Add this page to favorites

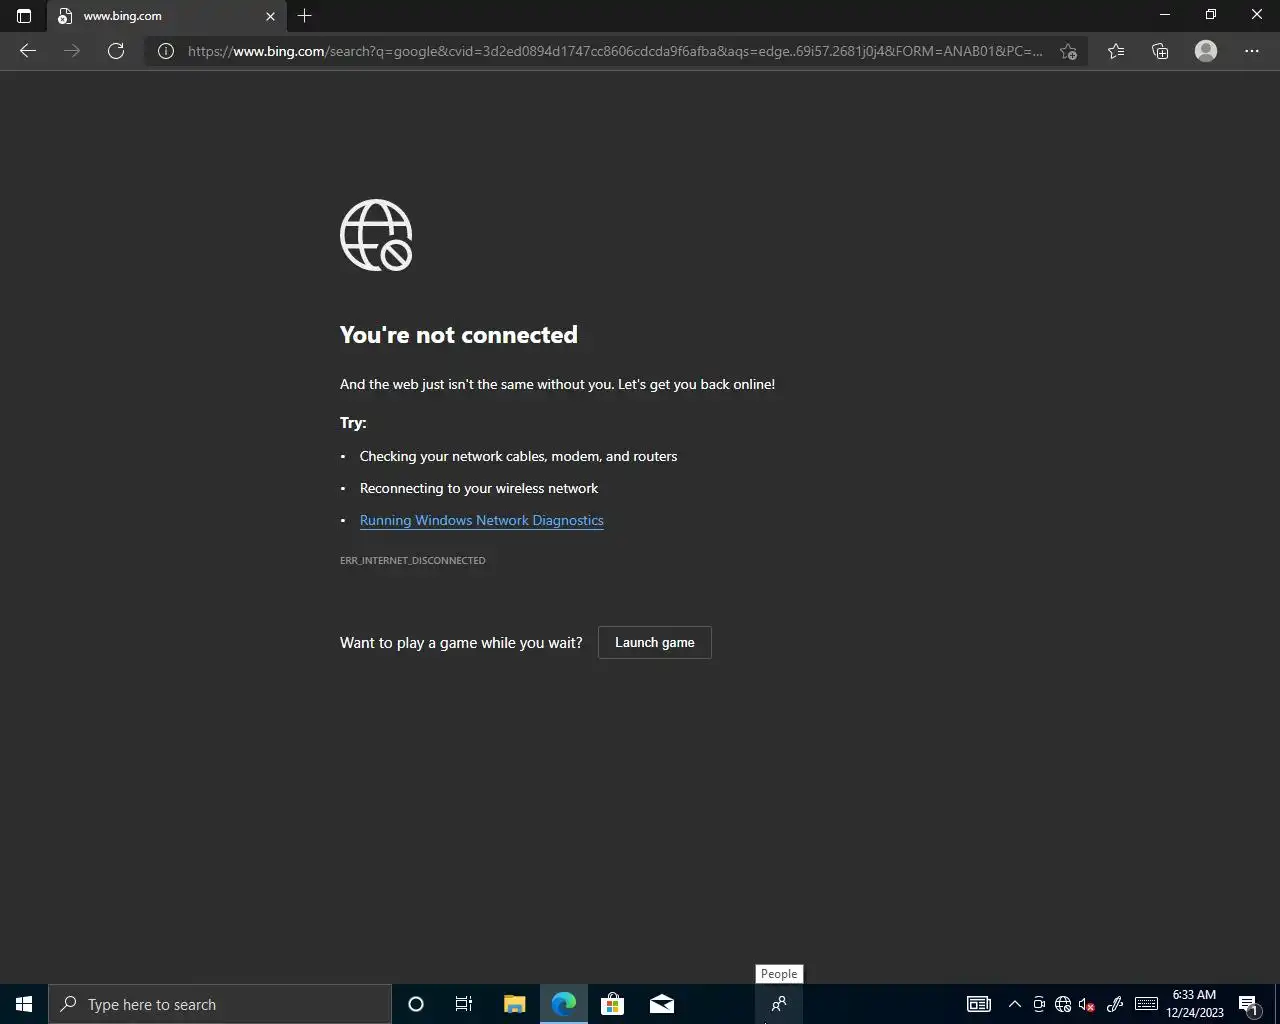(1068, 51)
